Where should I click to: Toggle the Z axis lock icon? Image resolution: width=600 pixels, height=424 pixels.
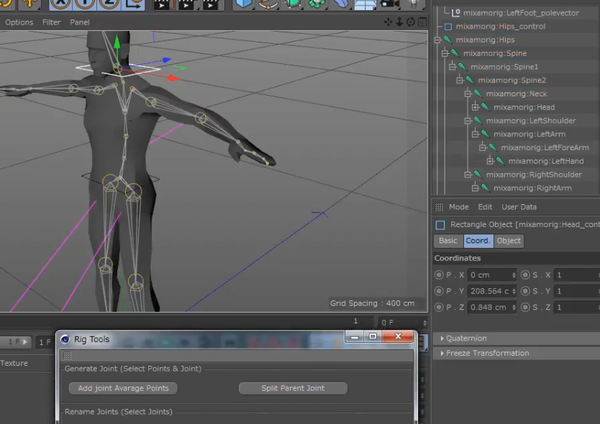(109, 4)
